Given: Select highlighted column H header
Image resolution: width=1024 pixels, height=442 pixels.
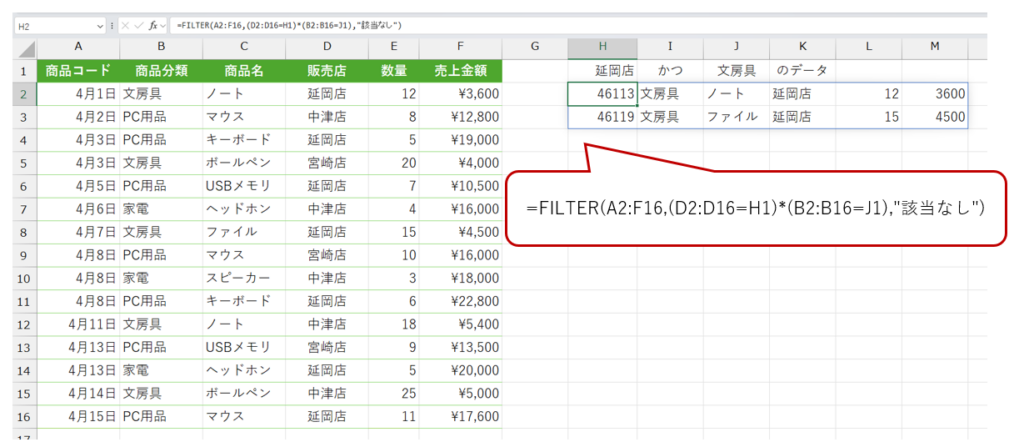Looking at the screenshot, I should click(602, 47).
